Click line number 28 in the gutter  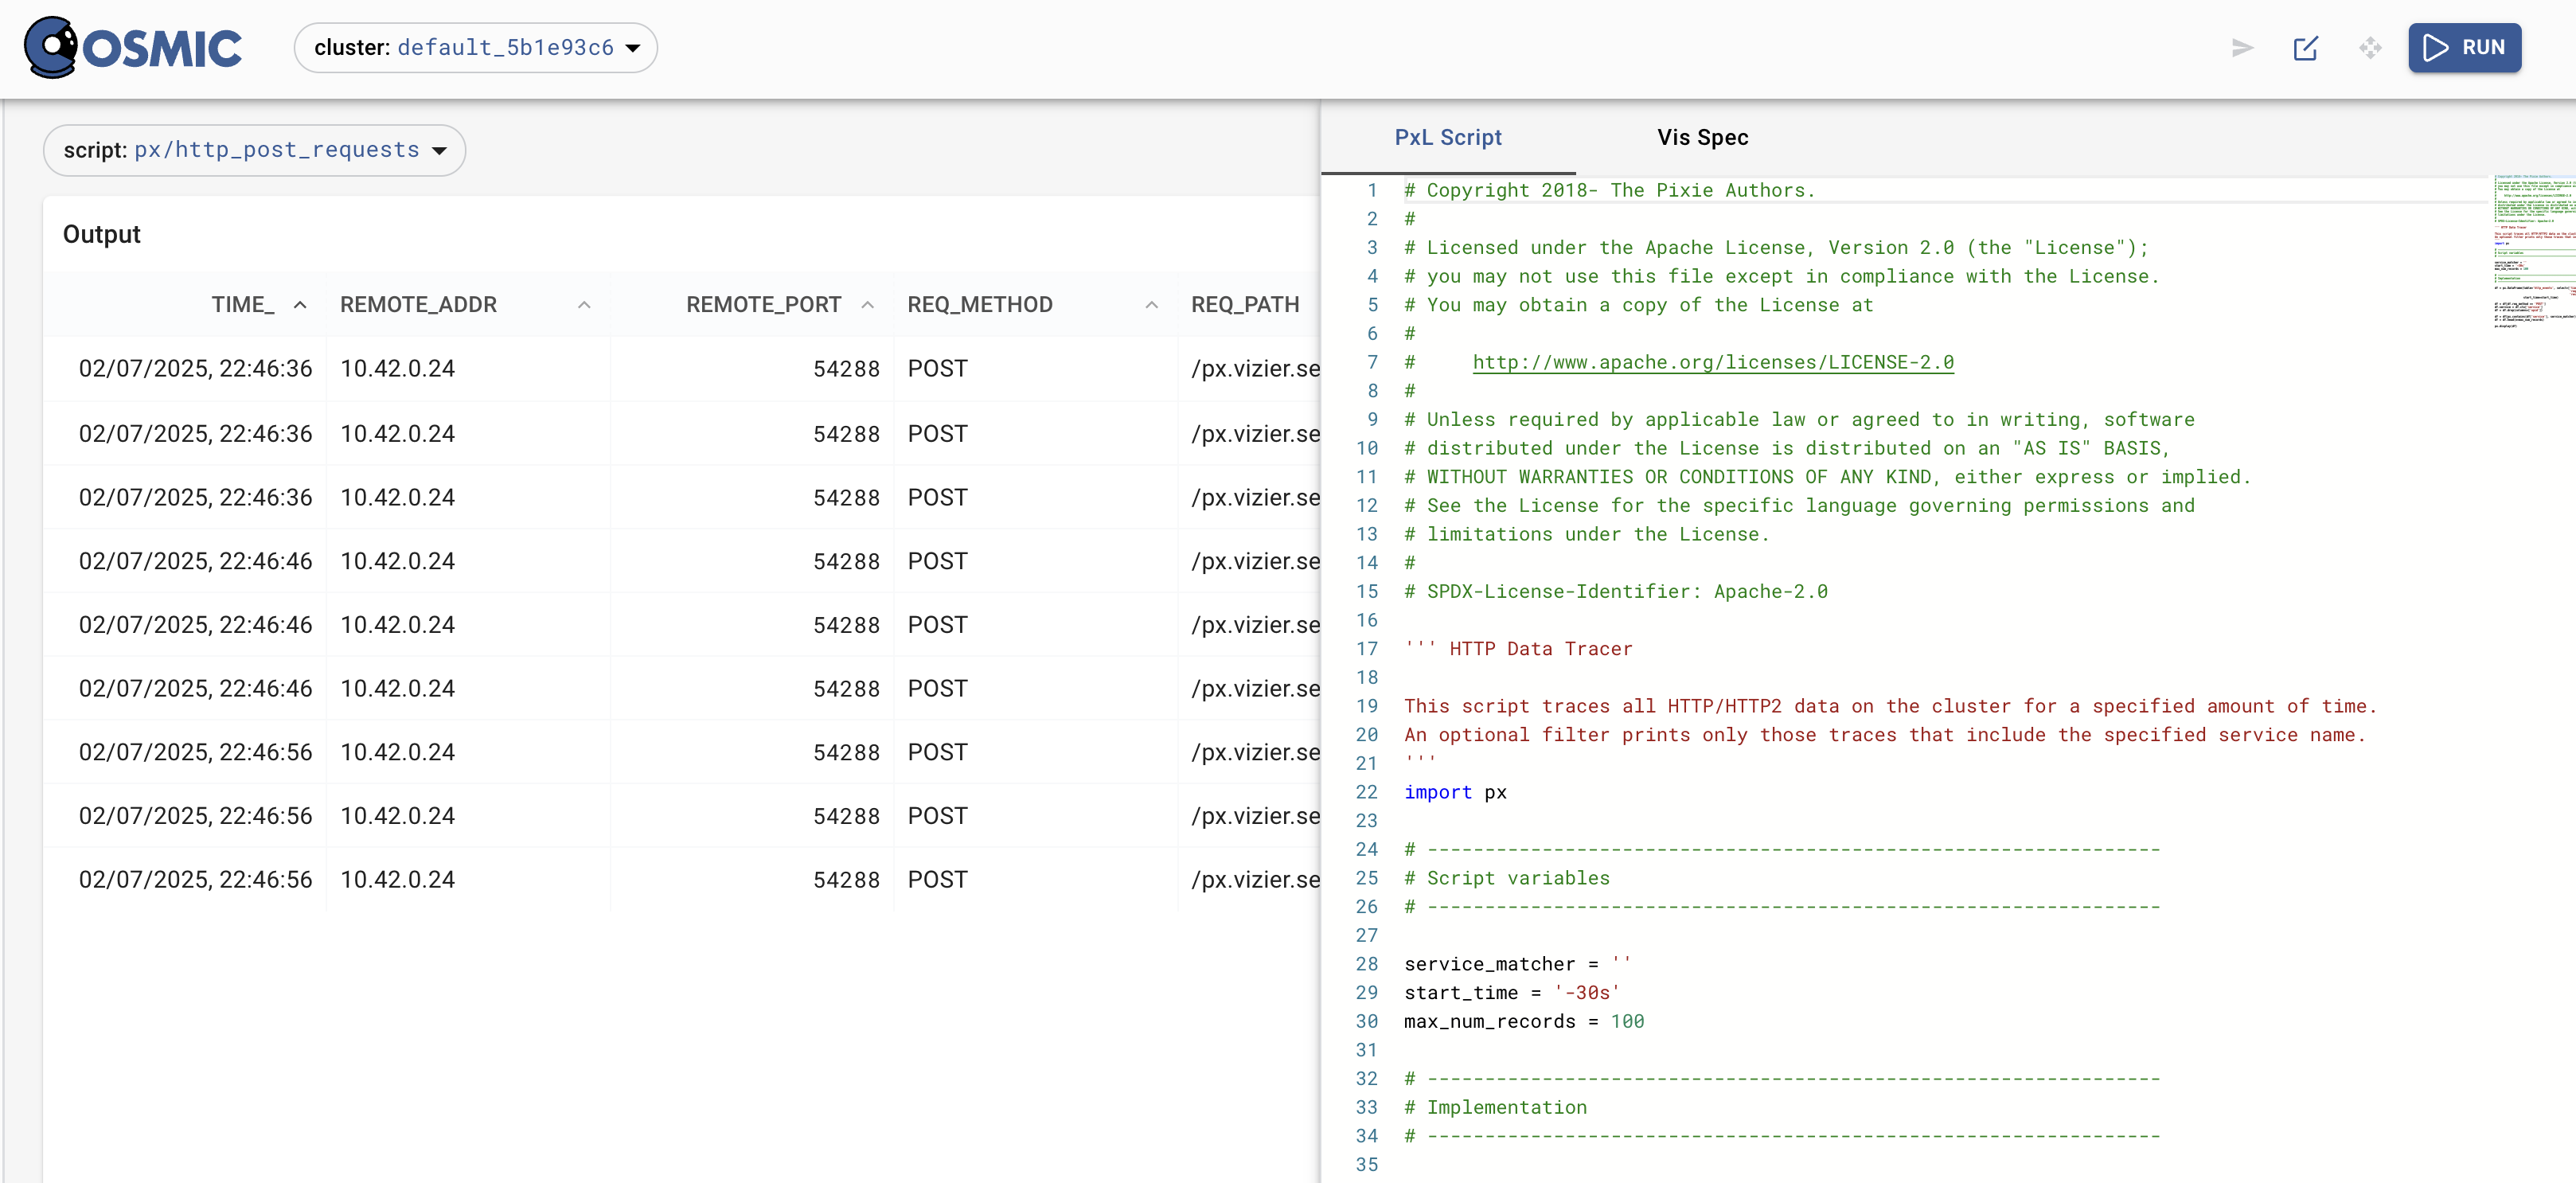click(x=1366, y=964)
